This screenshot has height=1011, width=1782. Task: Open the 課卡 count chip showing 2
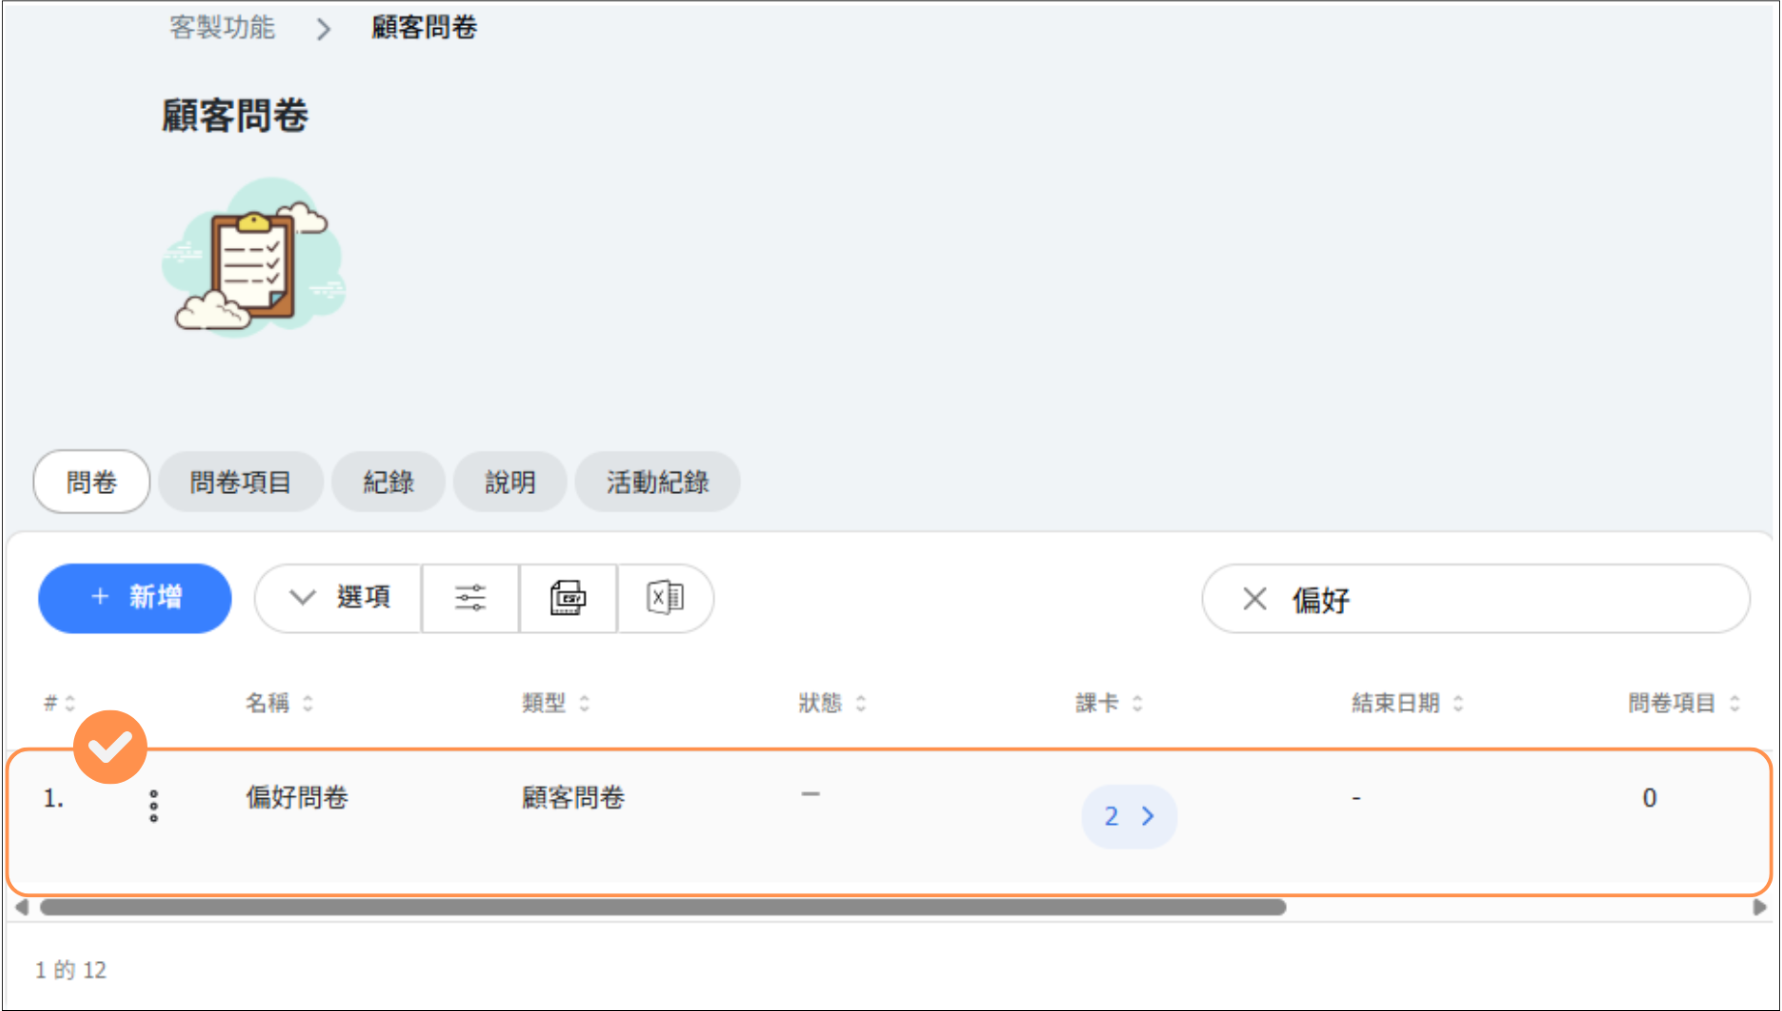click(x=1128, y=816)
